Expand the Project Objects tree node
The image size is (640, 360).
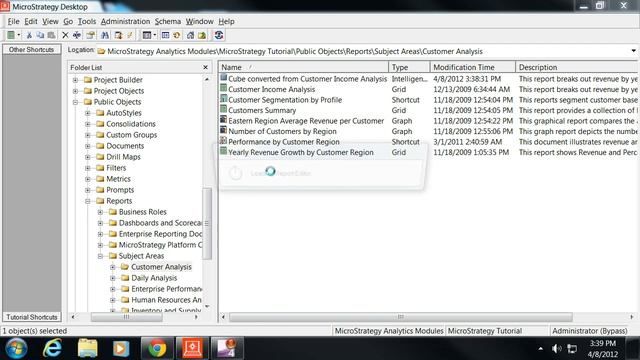[76, 91]
